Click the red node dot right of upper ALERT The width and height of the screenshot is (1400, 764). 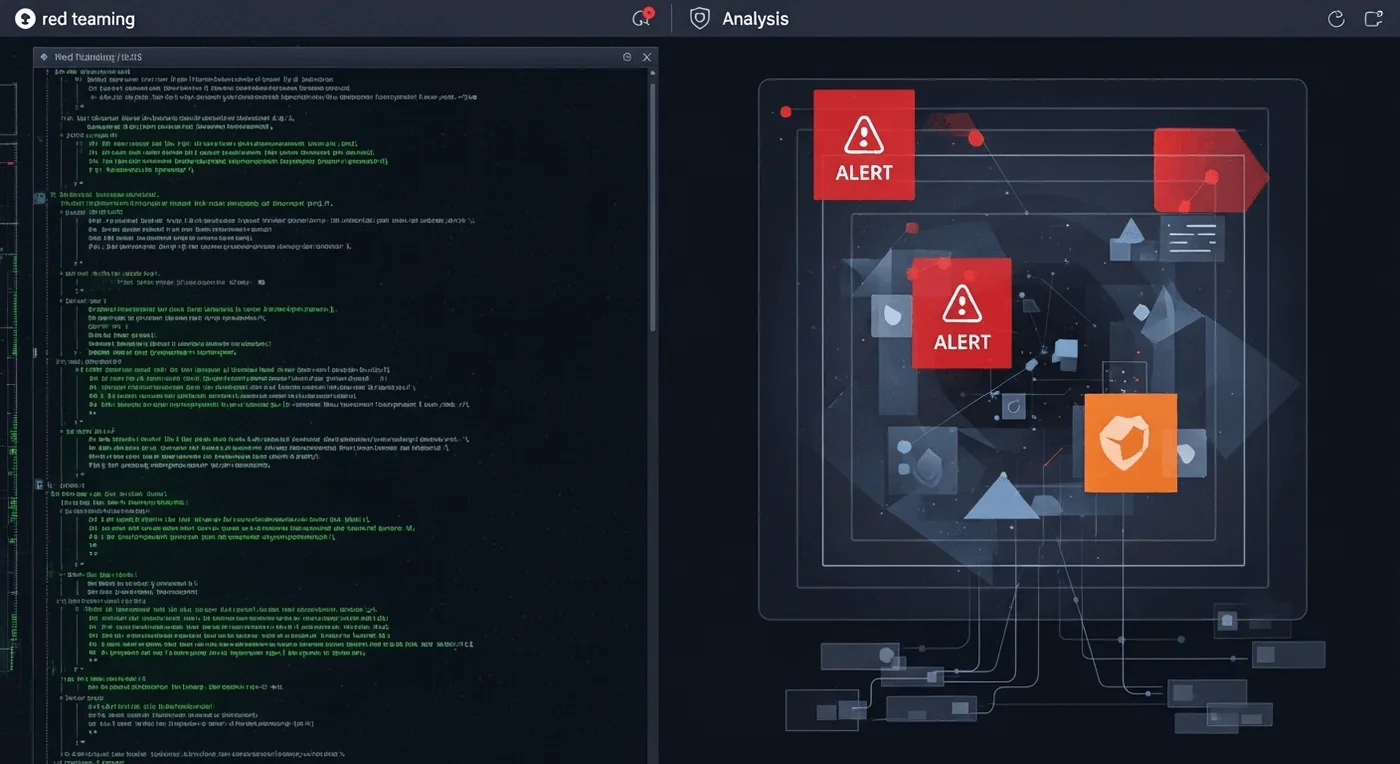tap(976, 138)
